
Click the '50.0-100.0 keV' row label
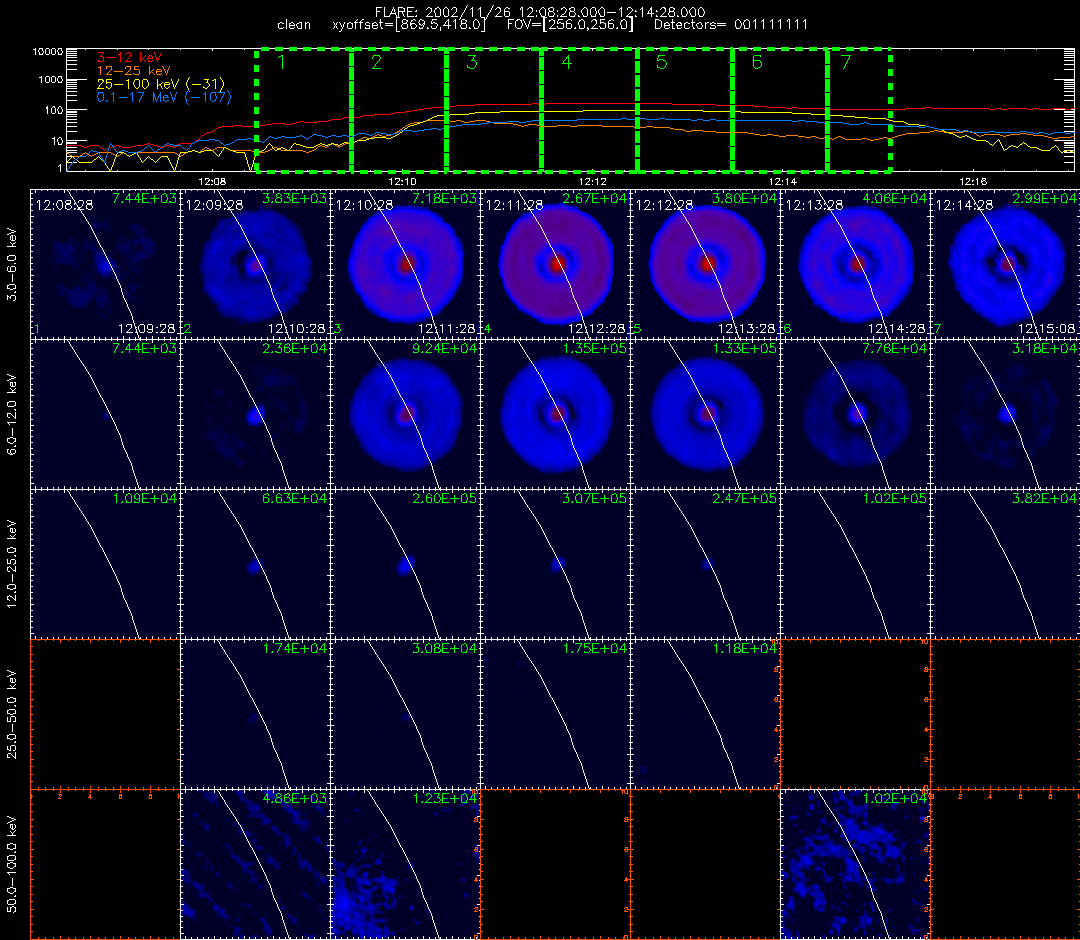coord(12,864)
